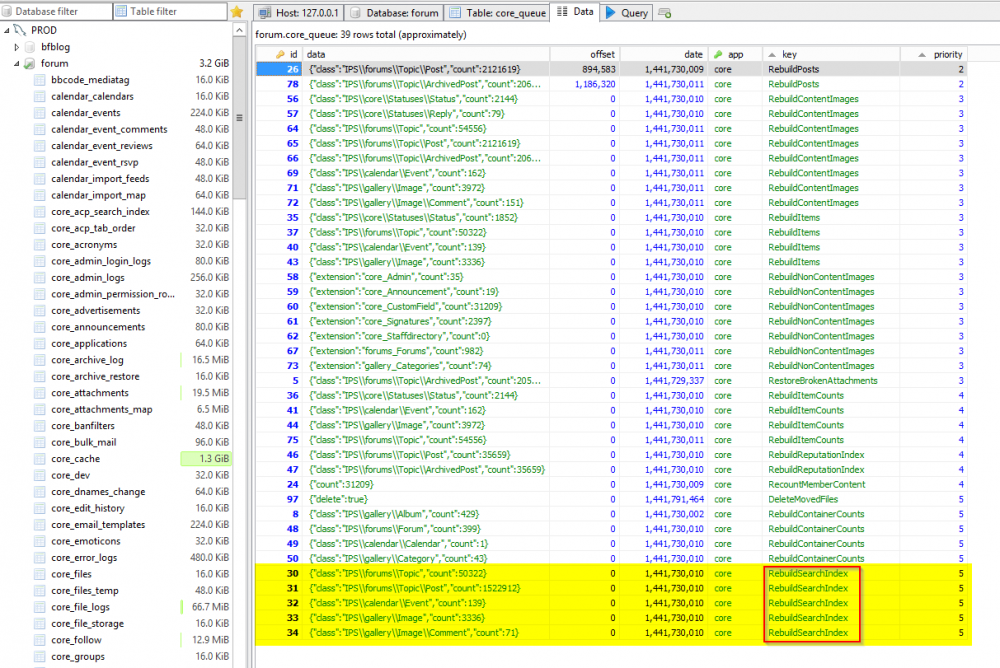1000x668 pixels.
Task: Collapse the PROD server tree node
Action: [x=7, y=29]
